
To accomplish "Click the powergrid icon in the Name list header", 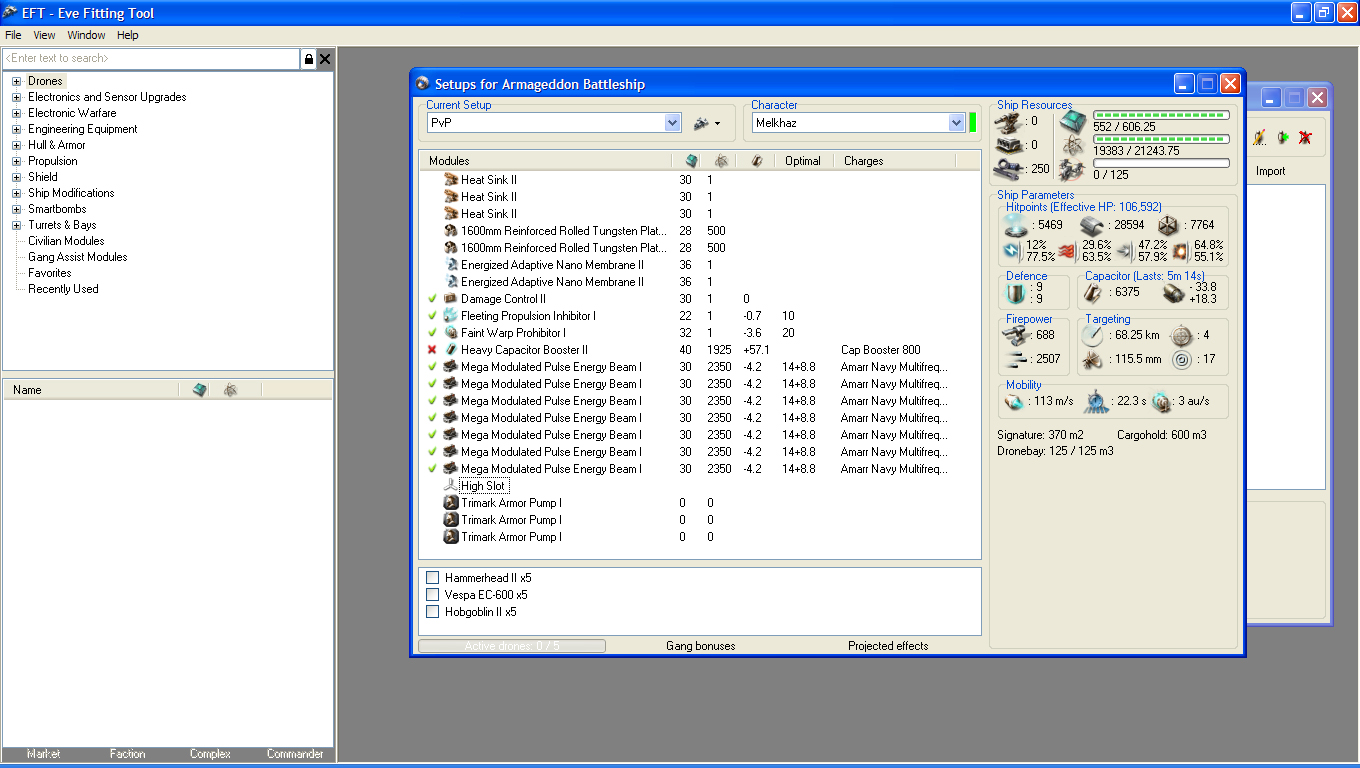I will (x=230, y=390).
